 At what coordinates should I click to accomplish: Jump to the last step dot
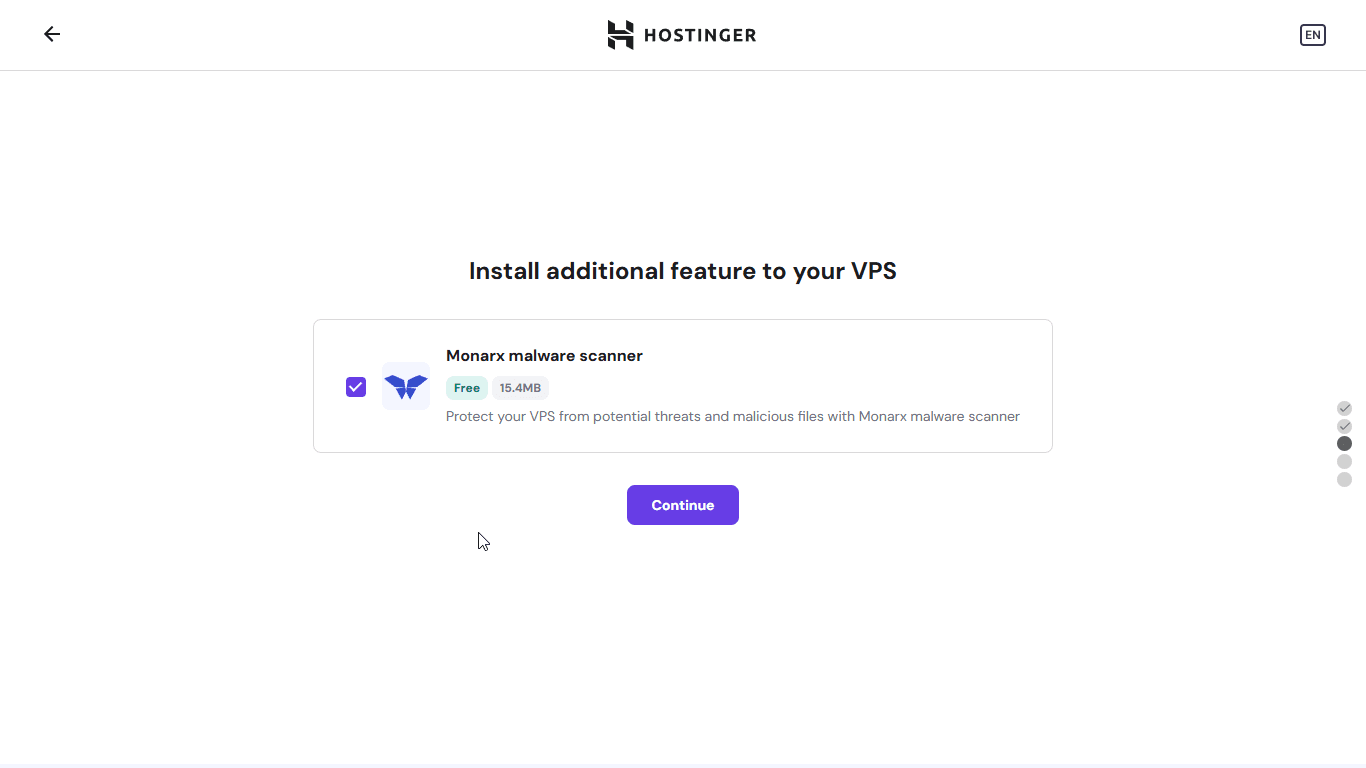click(x=1344, y=479)
